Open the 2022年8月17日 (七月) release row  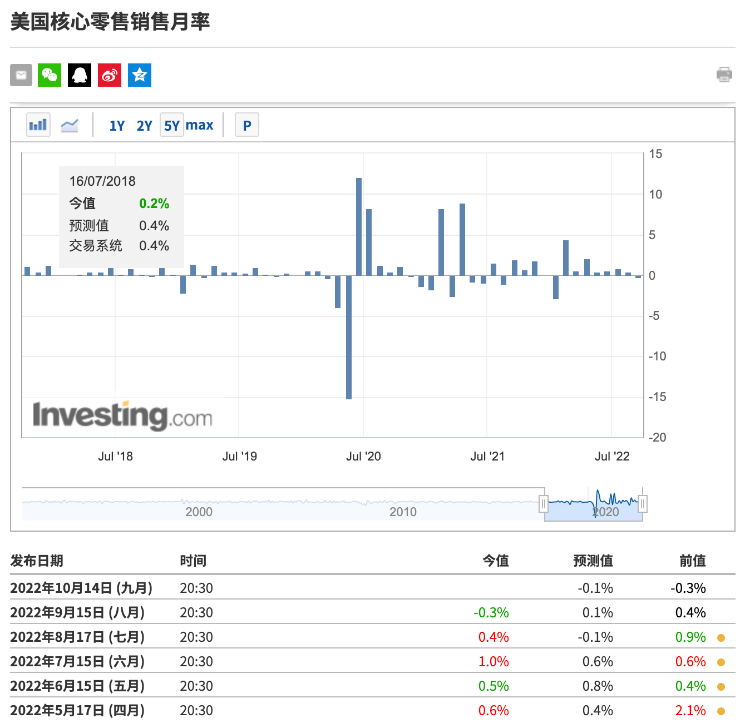[x=76, y=637]
